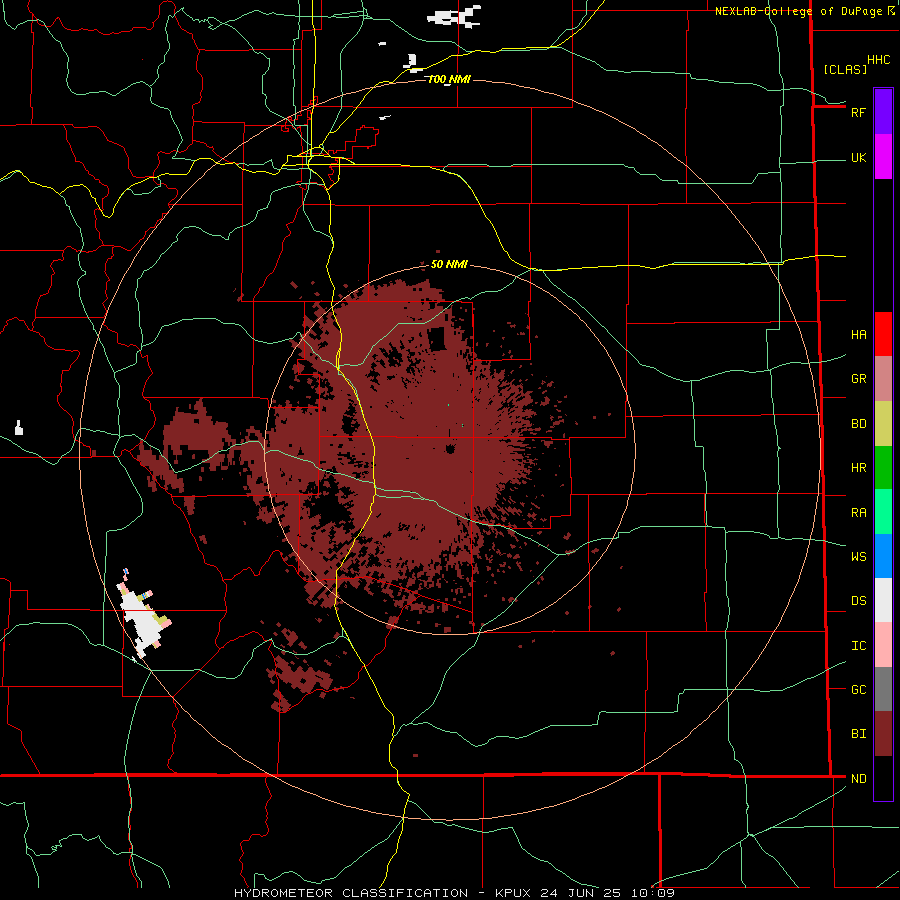Click the UK legend label
The image size is (900, 900).
(858, 158)
